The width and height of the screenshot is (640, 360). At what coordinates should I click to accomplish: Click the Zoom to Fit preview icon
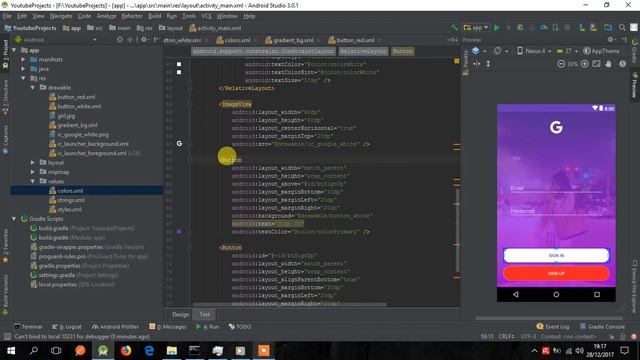coord(596,64)
